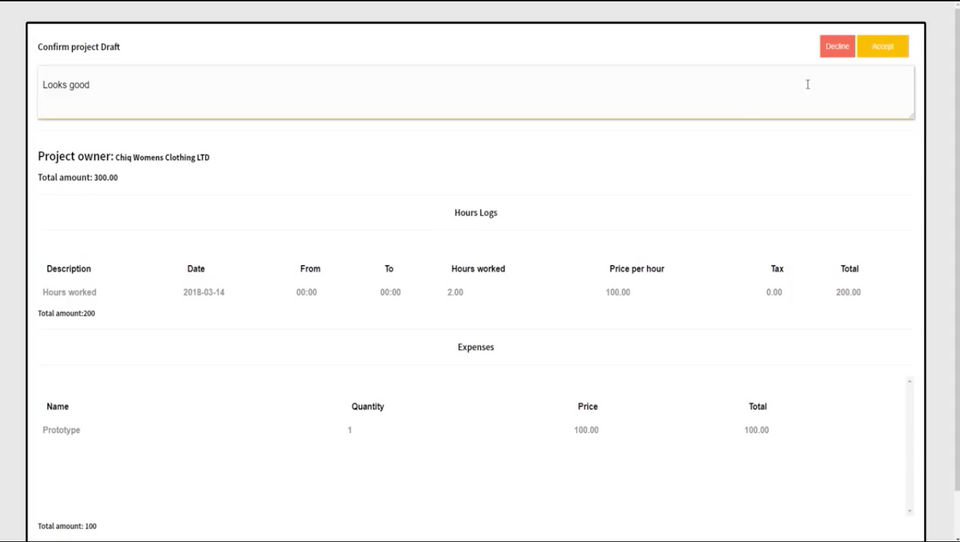The image size is (960, 542).
Task: Click the Tax column header
Action: (x=777, y=269)
